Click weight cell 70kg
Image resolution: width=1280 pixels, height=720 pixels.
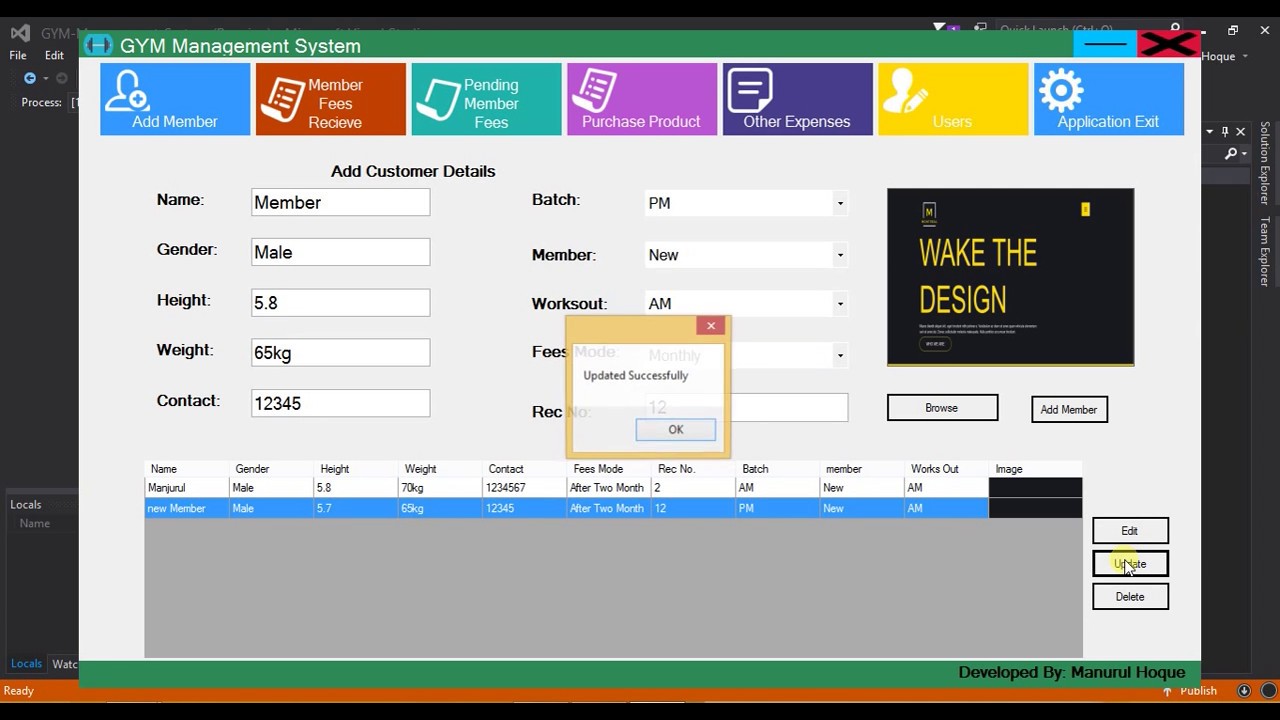pyautogui.click(x=440, y=488)
